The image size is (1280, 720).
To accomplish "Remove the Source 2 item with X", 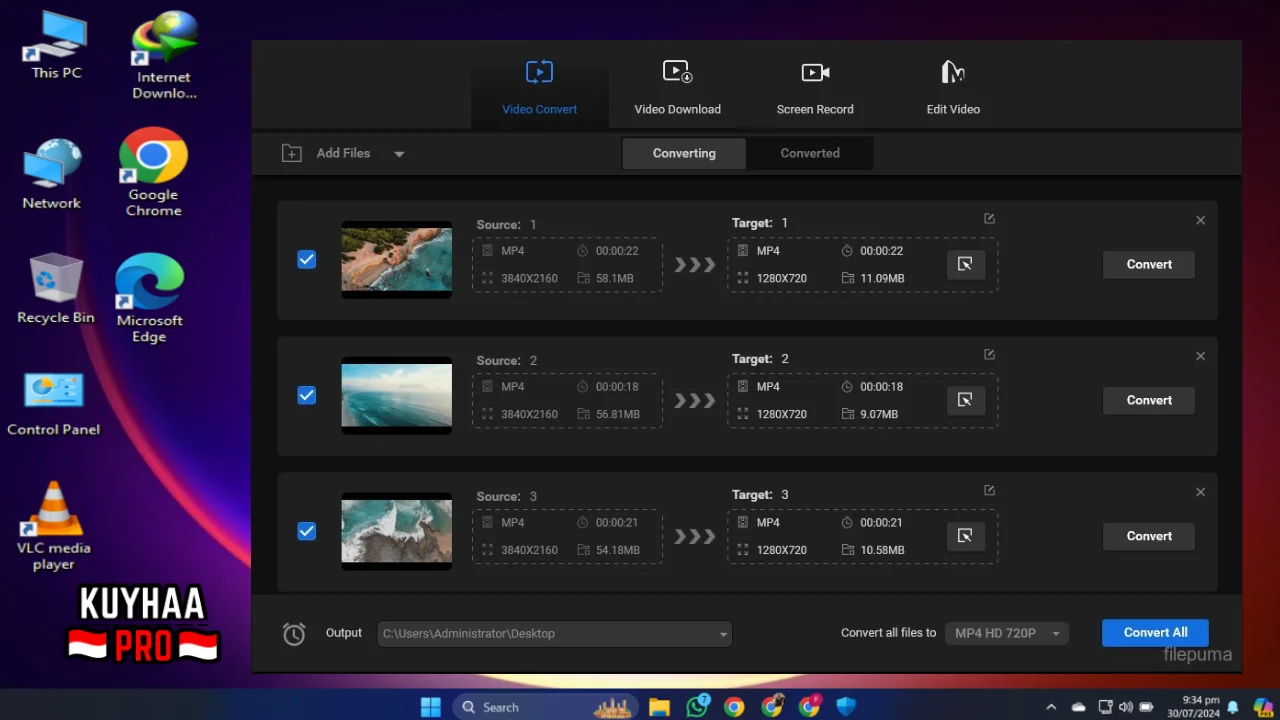I will 1201,356.
